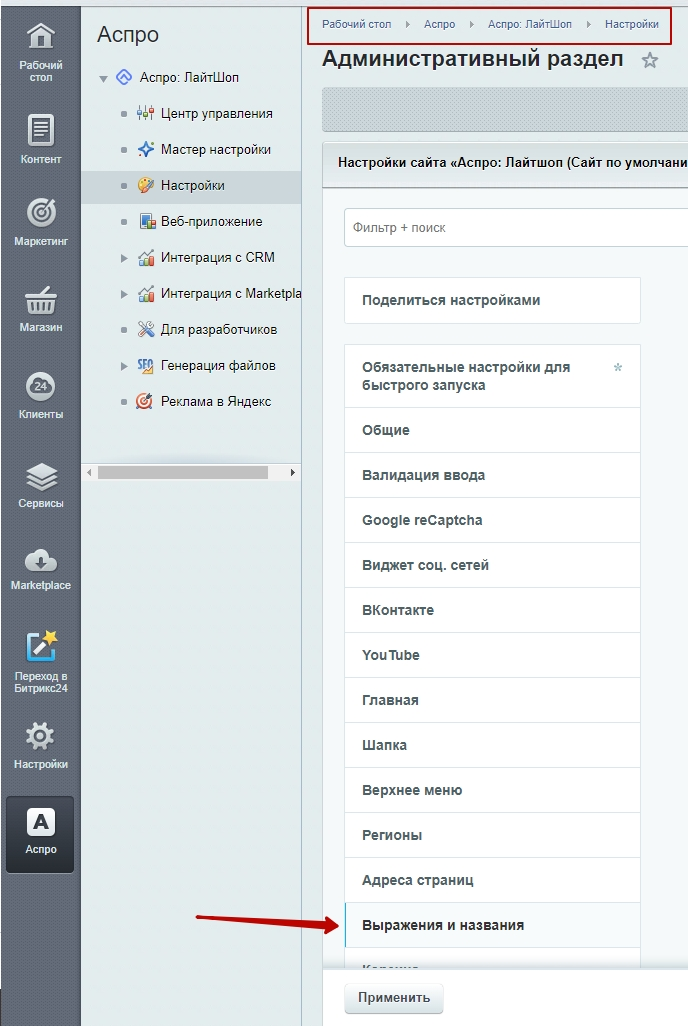This screenshot has height=1026, width=688.
Task: Click the Применить button
Action: [394, 998]
